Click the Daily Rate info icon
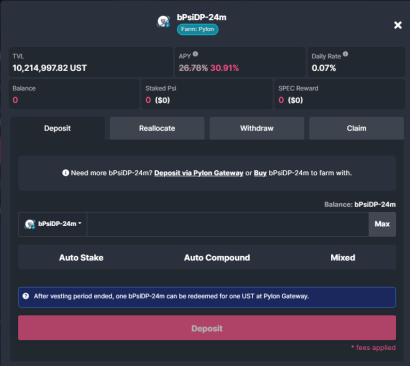Screen dimensions: 410x366 tap(345, 54)
